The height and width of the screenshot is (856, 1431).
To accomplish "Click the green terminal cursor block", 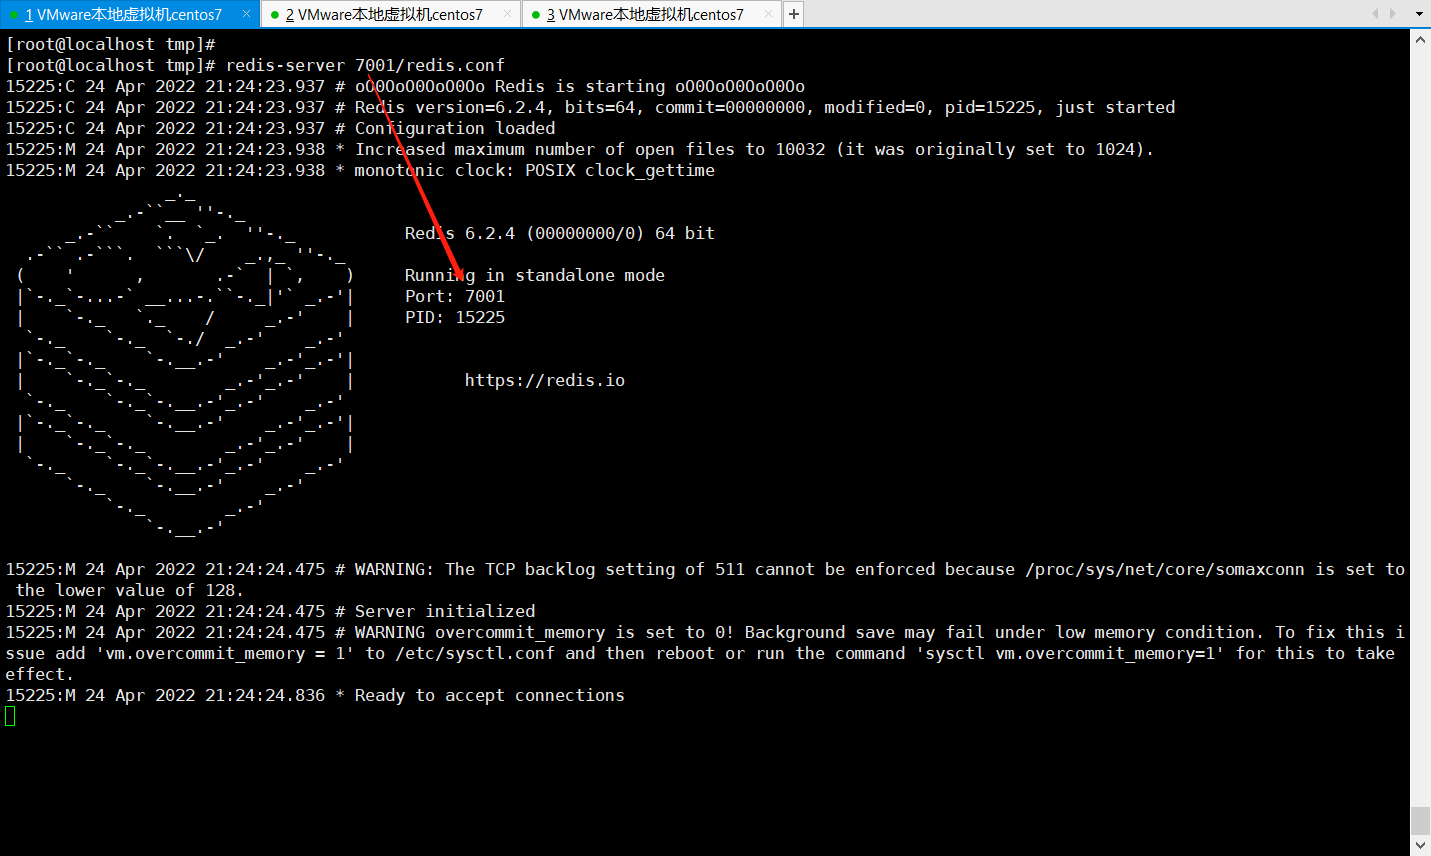I will pyautogui.click(x=10, y=716).
